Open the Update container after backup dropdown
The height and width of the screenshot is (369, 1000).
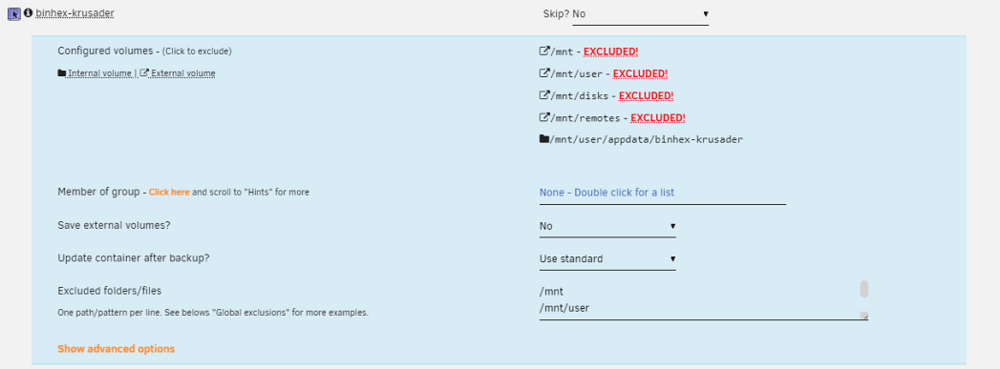pos(608,259)
